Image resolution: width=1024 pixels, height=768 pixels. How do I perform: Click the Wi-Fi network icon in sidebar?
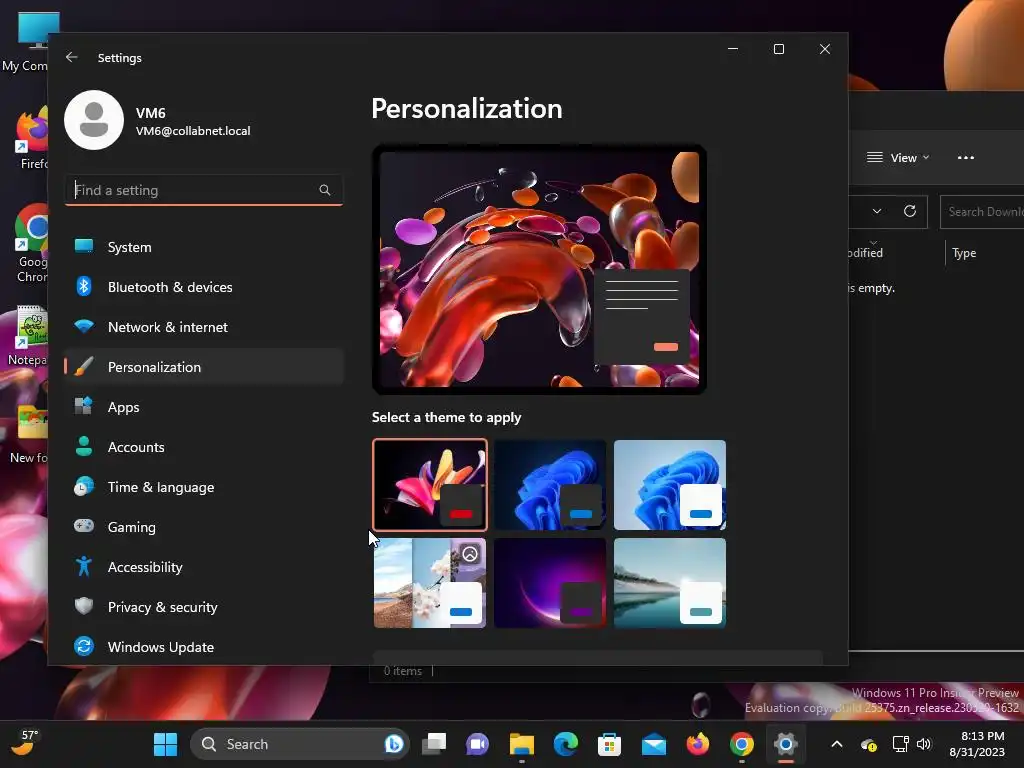pos(84,326)
